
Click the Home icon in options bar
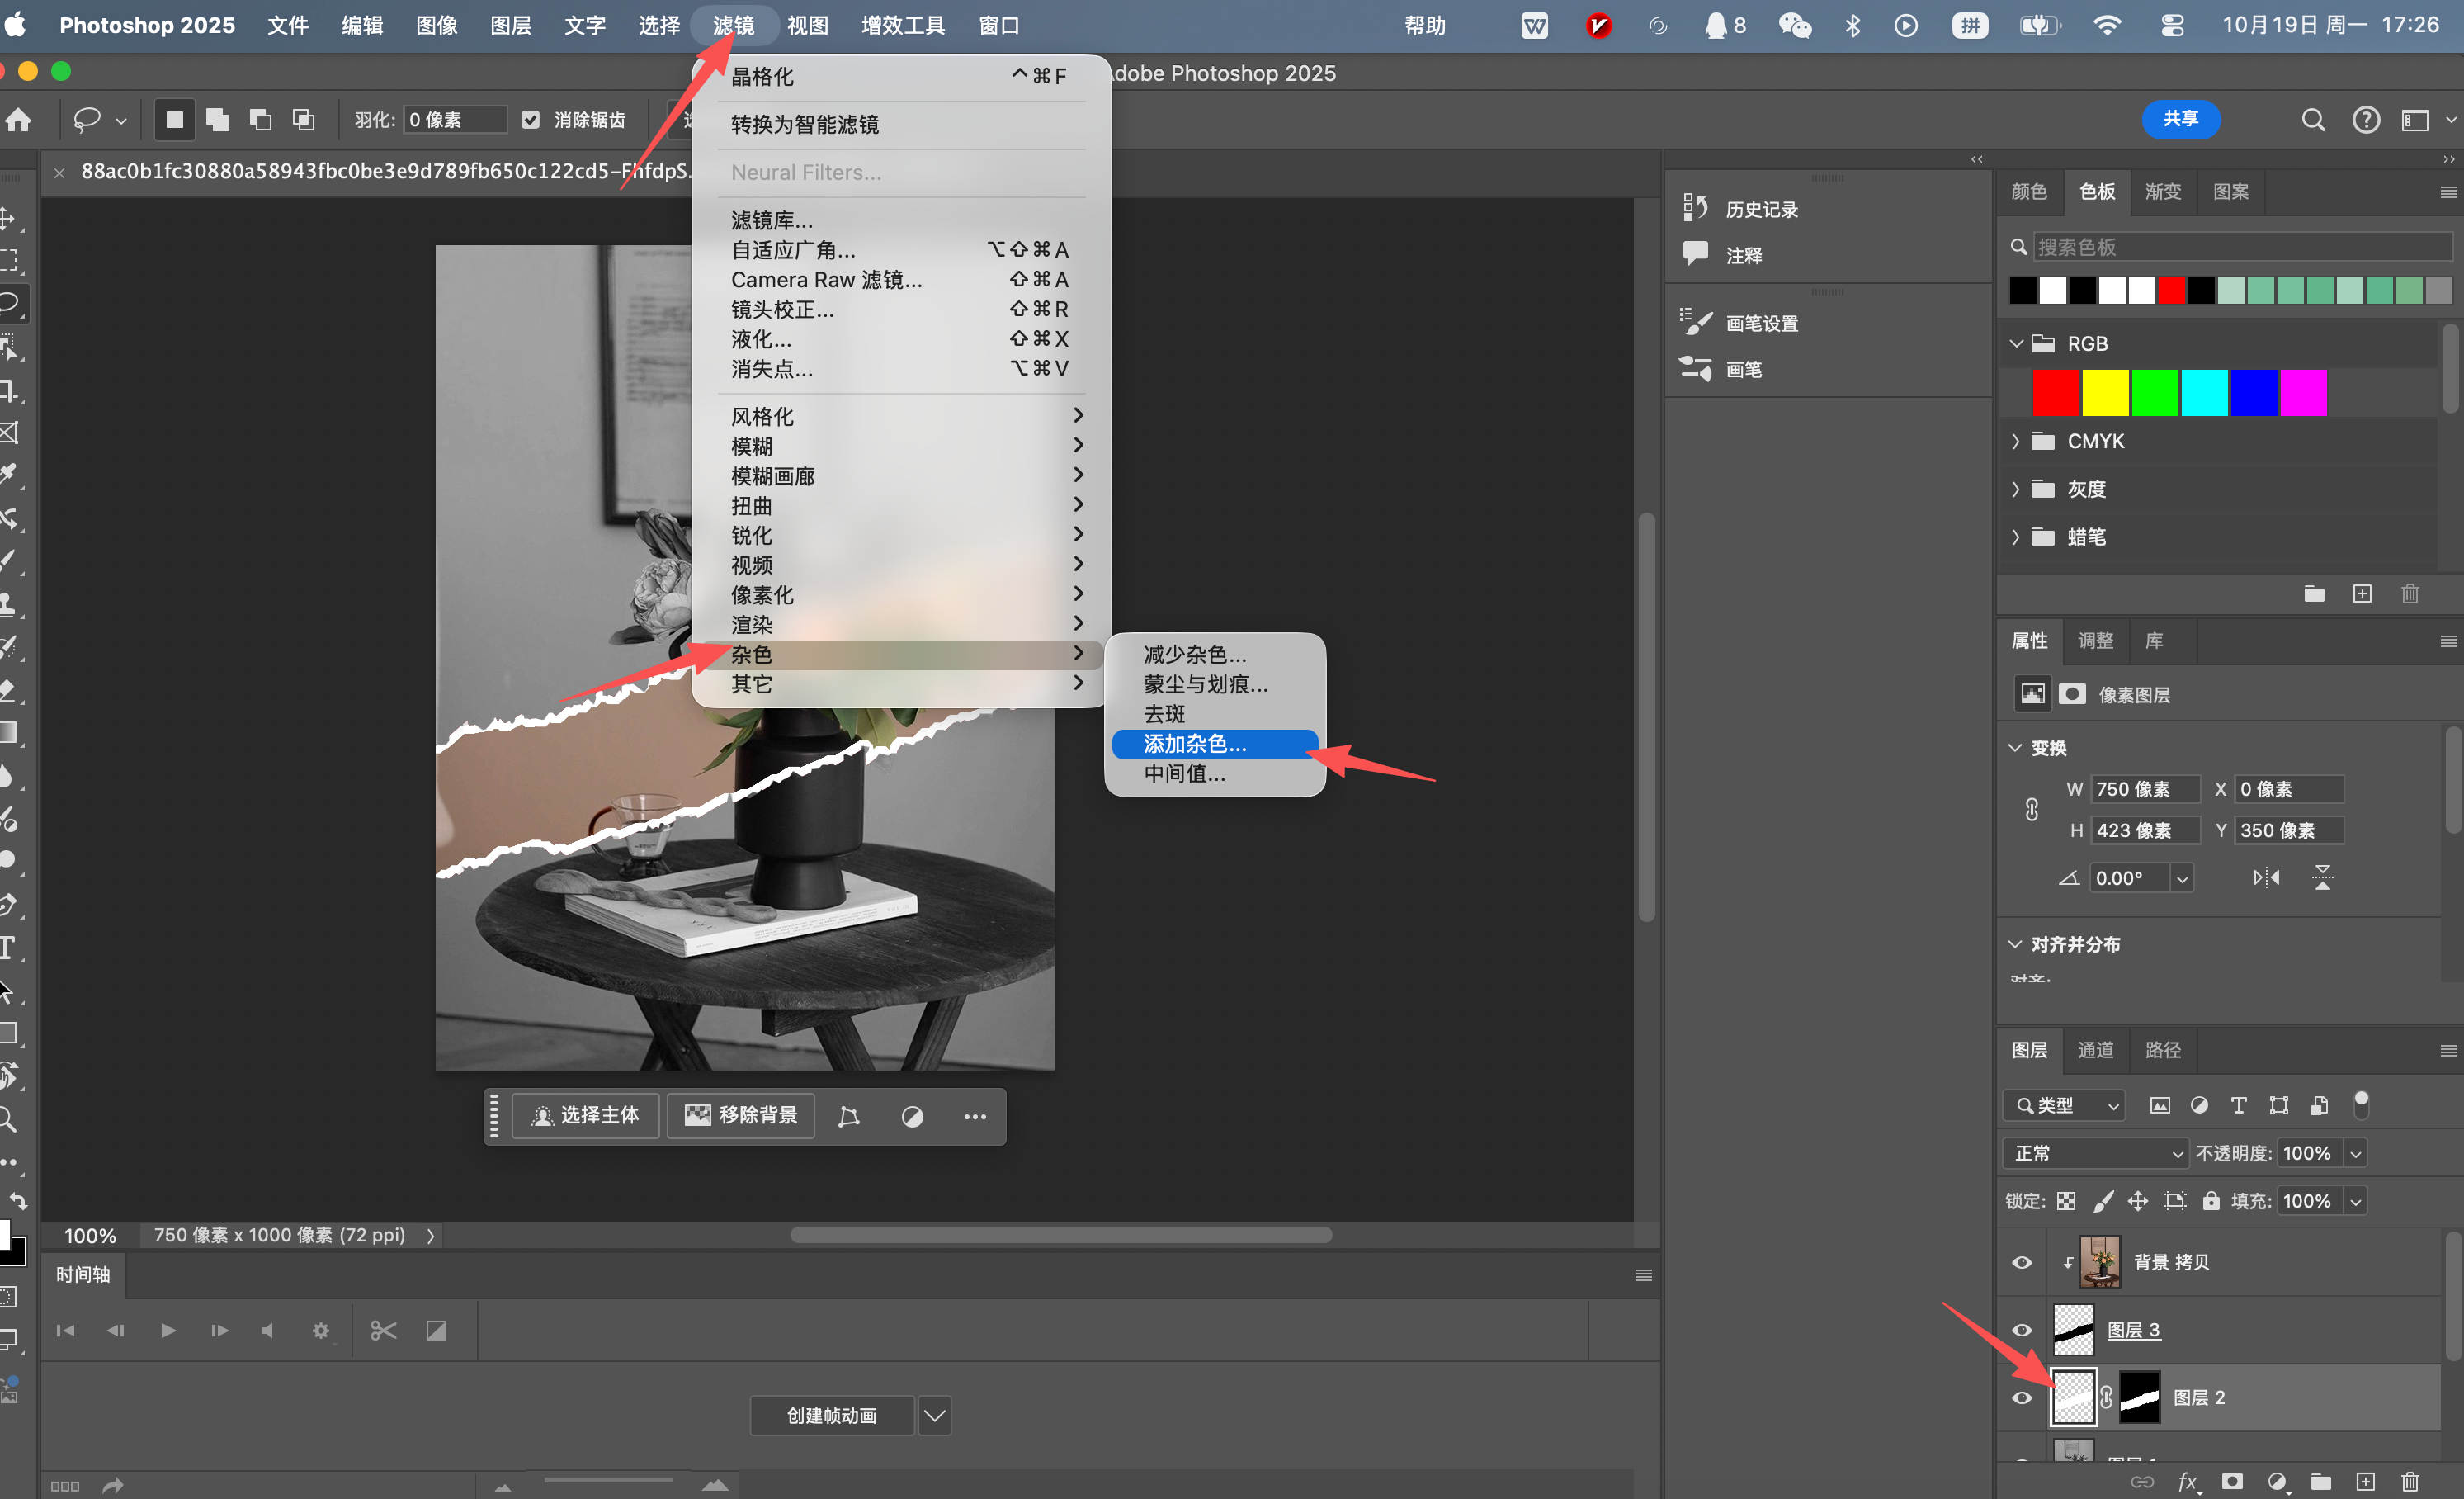tap(19, 120)
